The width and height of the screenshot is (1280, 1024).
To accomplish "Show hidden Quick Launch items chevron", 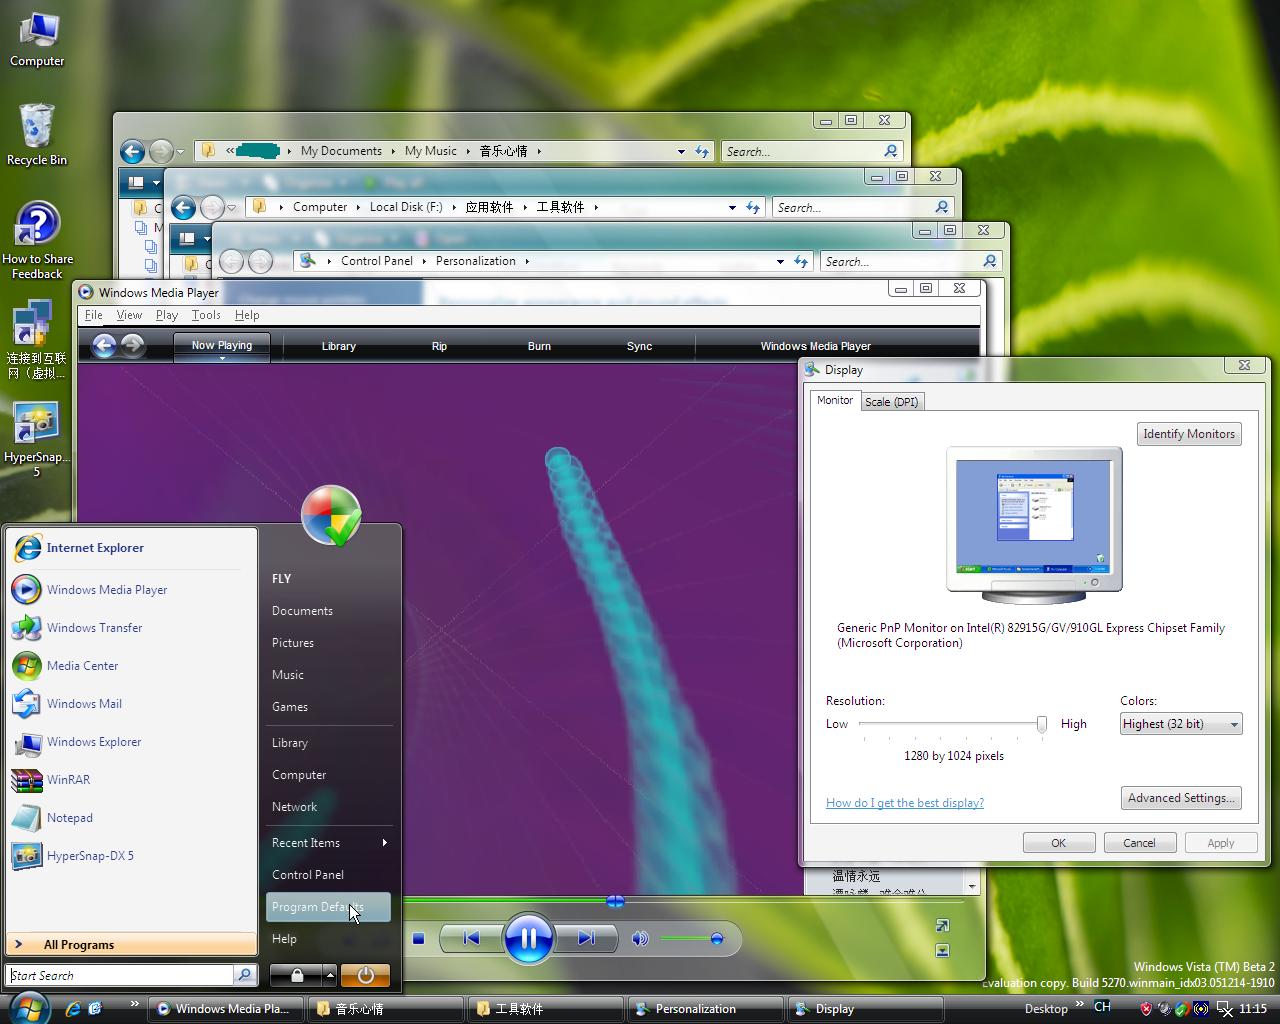I will coord(134,1004).
